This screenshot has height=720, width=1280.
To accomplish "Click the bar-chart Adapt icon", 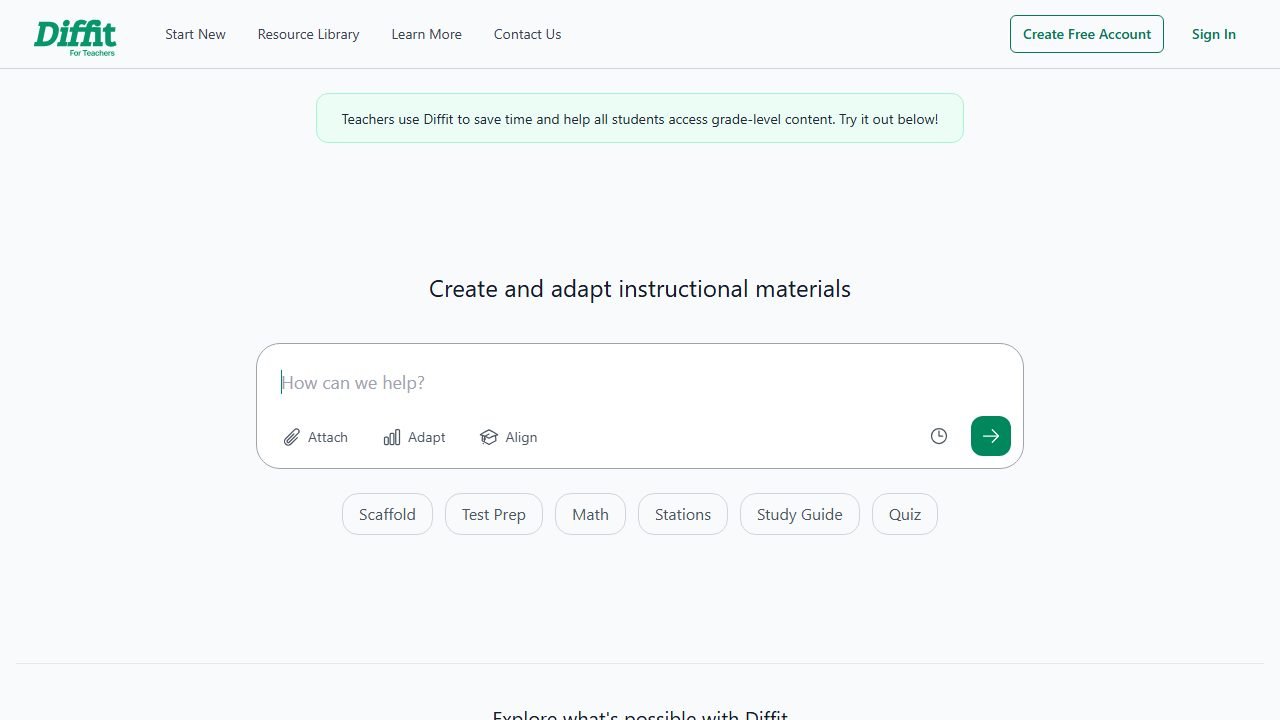I will (x=392, y=437).
